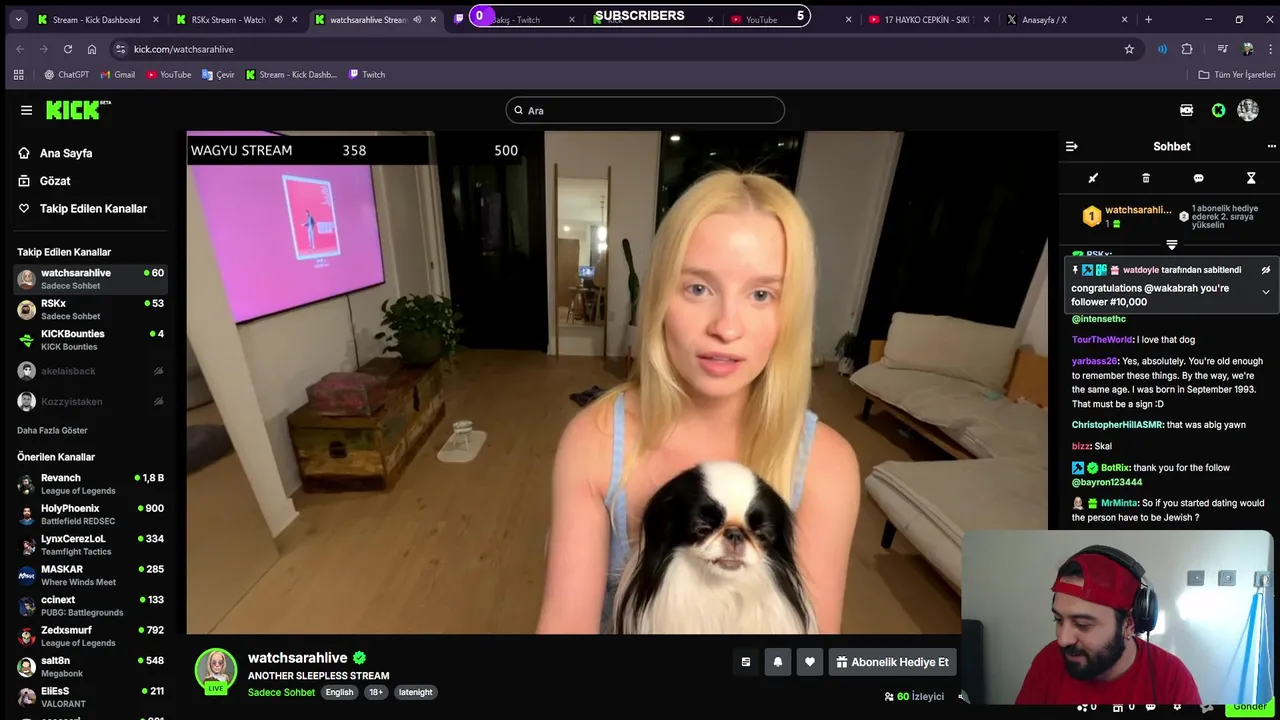The width and height of the screenshot is (1280, 720).
Task: Open a new browser tab
Action: pyautogui.click(x=1148, y=19)
